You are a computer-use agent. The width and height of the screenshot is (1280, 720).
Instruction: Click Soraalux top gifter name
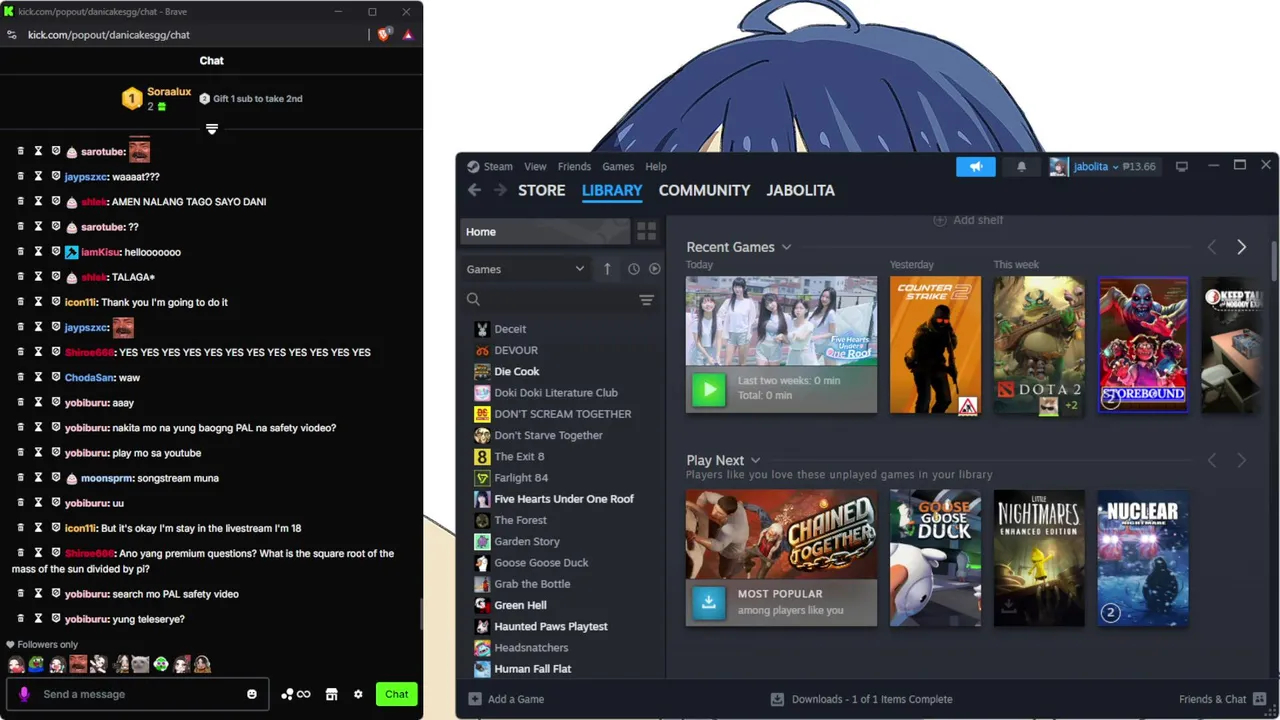click(169, 92)
